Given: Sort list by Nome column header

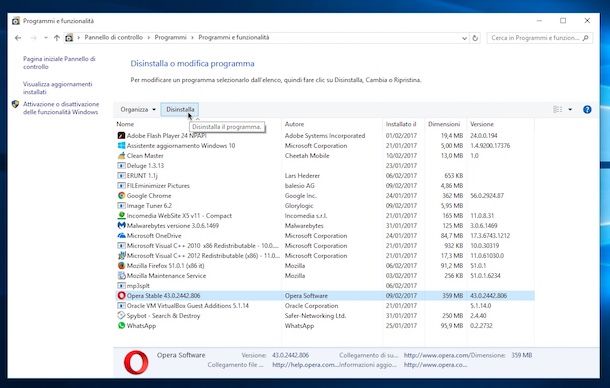Looking at the screenshot, I should coord(125,124).
